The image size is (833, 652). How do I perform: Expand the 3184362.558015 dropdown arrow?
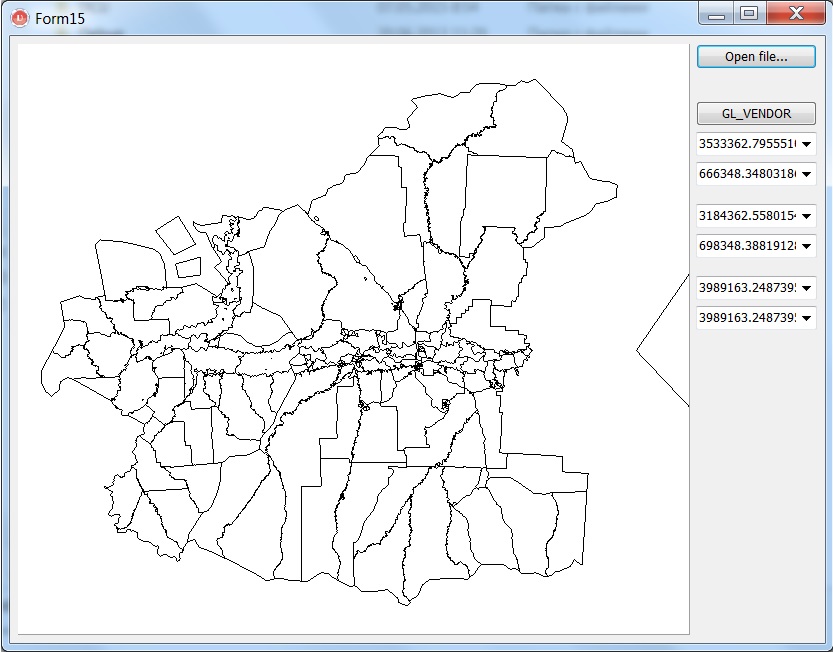(x=806, y=216)
